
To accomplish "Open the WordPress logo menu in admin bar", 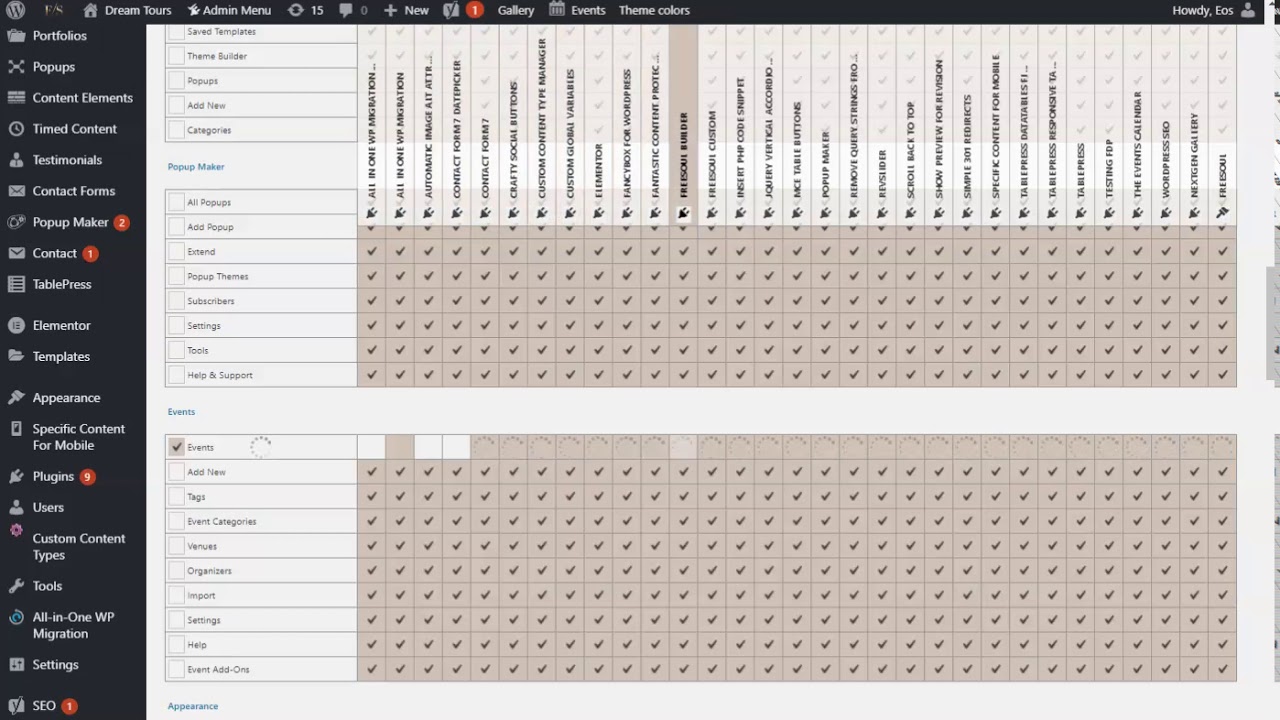I will [15, 10].
